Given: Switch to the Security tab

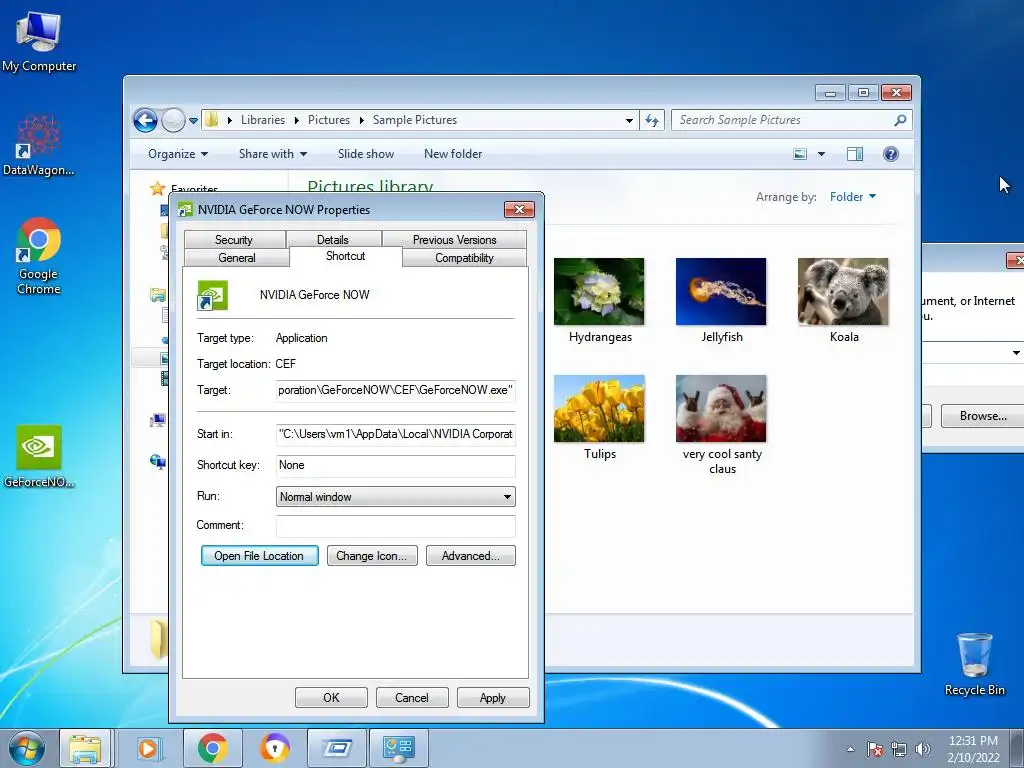Looking at the screenshot, I should click(x=234, y=240).
